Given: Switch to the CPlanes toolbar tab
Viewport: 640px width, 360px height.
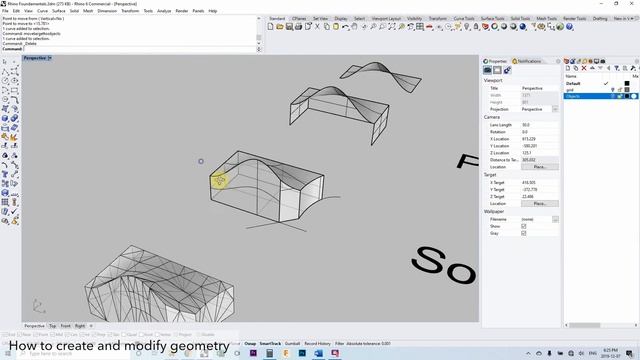Looking at the screenshot, I should [x=299, y=19].
